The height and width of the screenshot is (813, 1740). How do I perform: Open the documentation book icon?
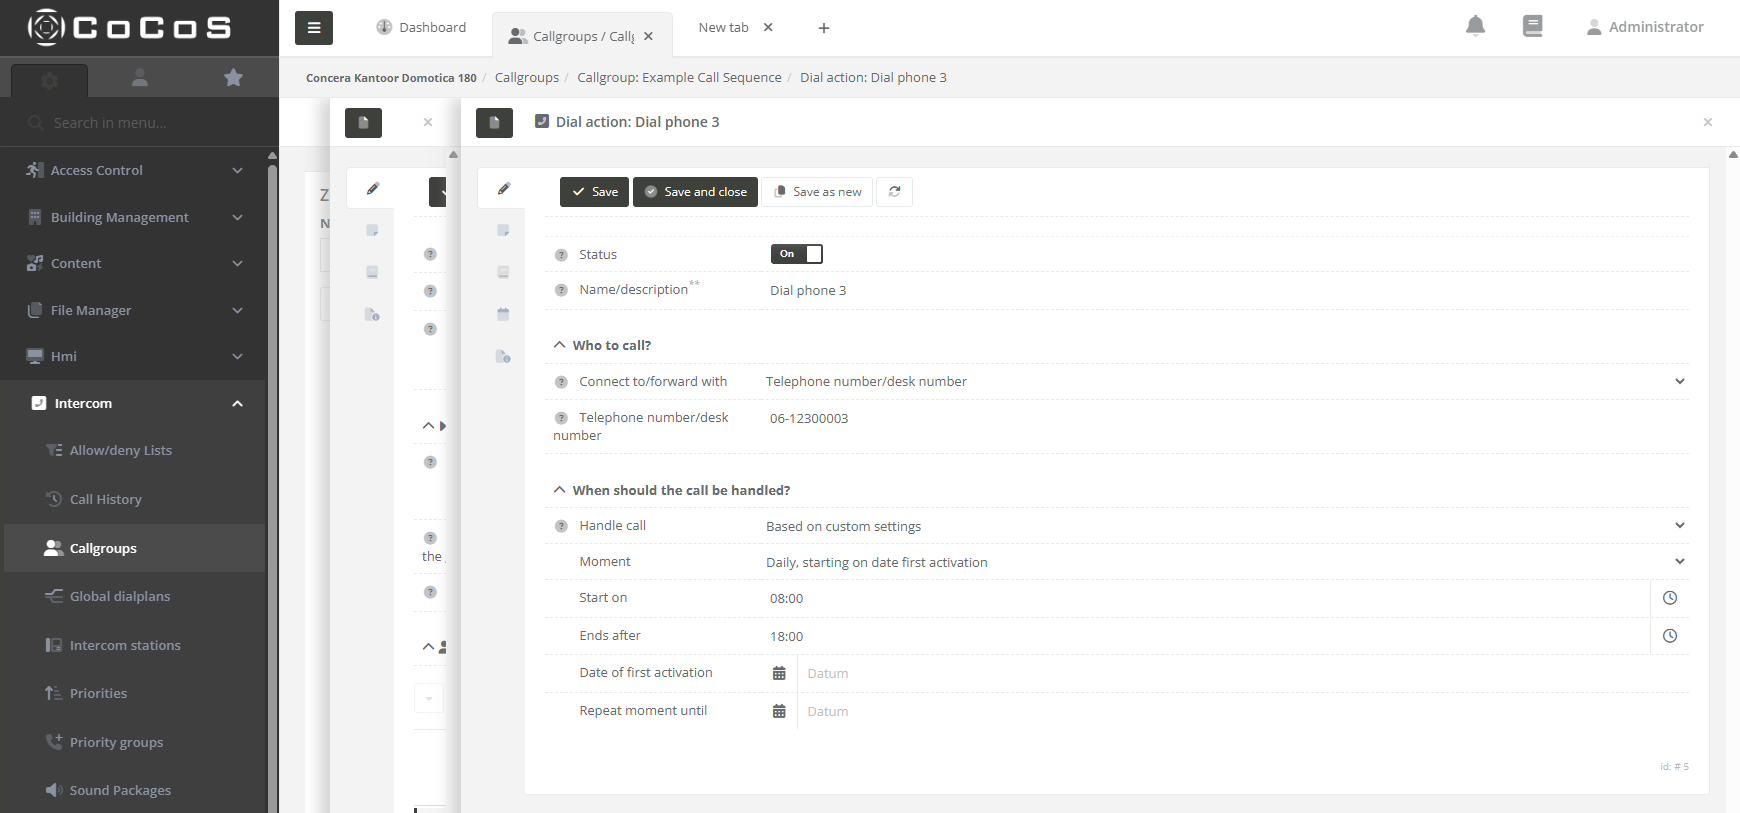(1532, 27)
